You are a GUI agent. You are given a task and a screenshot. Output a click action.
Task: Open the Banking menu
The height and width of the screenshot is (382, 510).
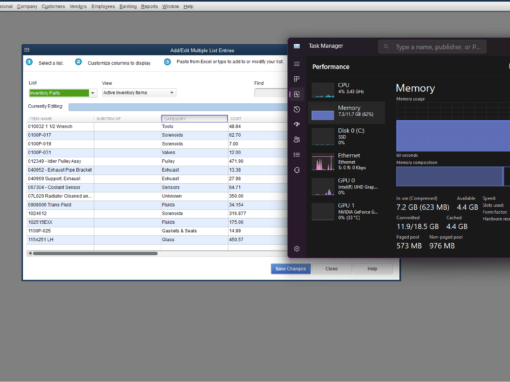128,6
